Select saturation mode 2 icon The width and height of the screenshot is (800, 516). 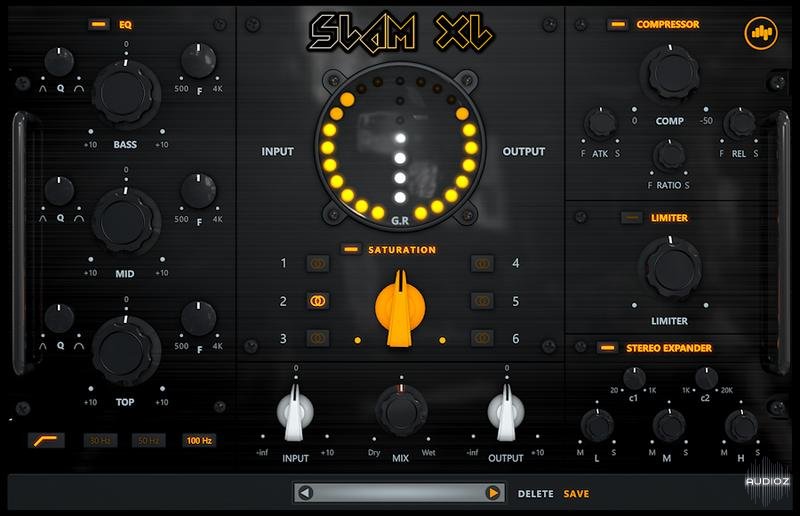317,301
